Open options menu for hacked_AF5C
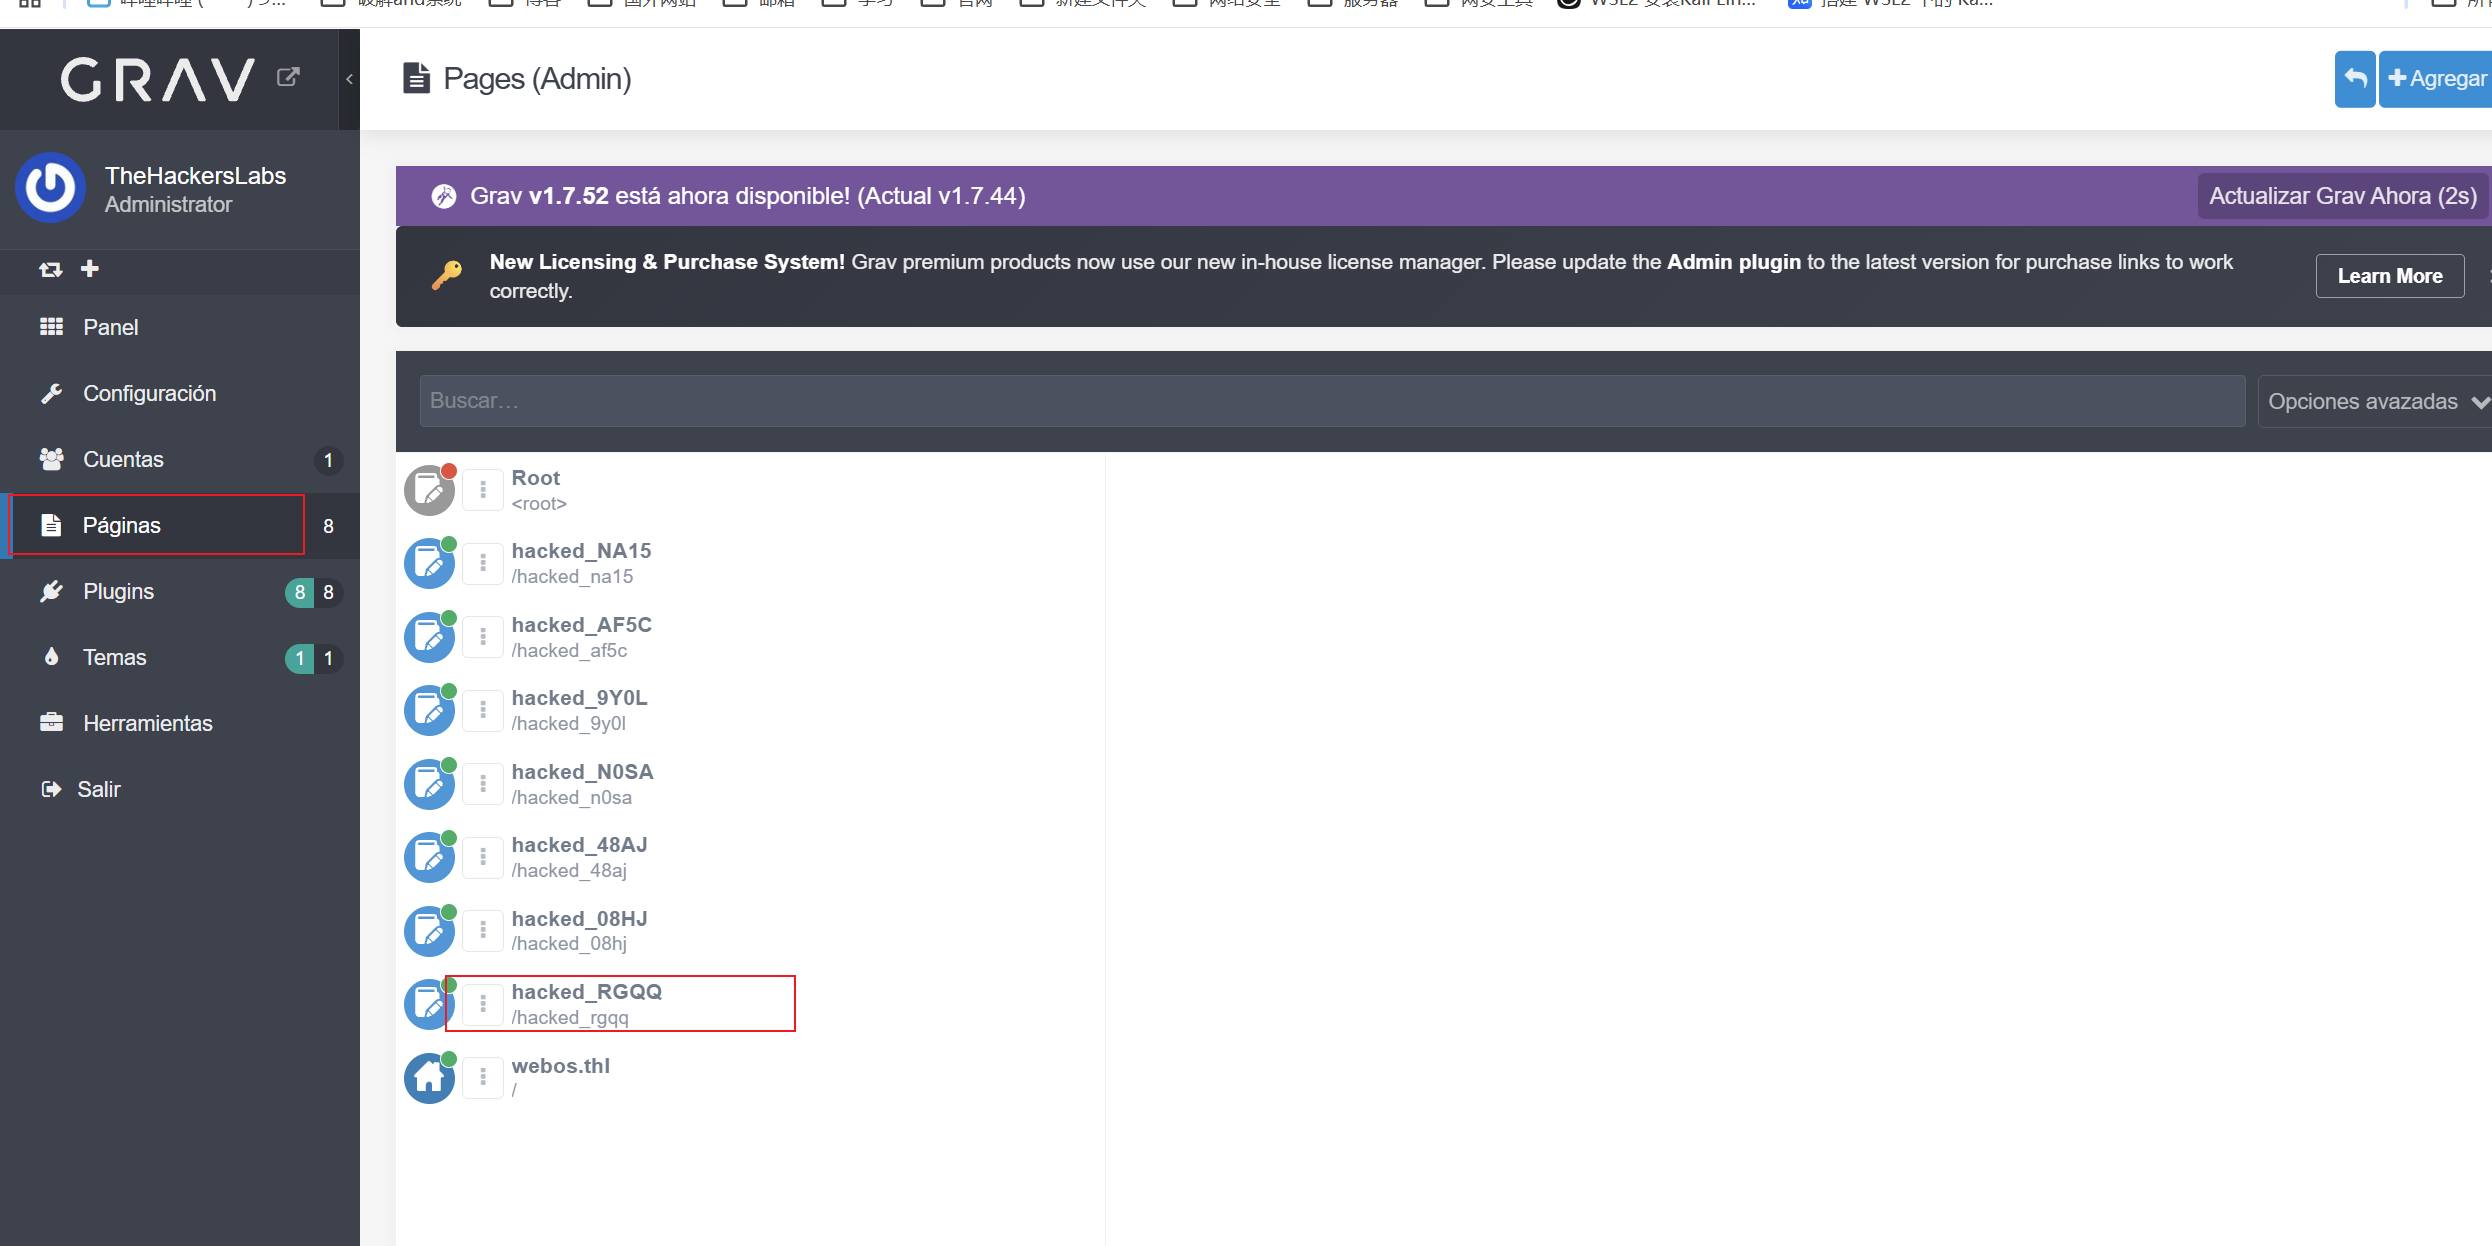 tap(483, 637)
